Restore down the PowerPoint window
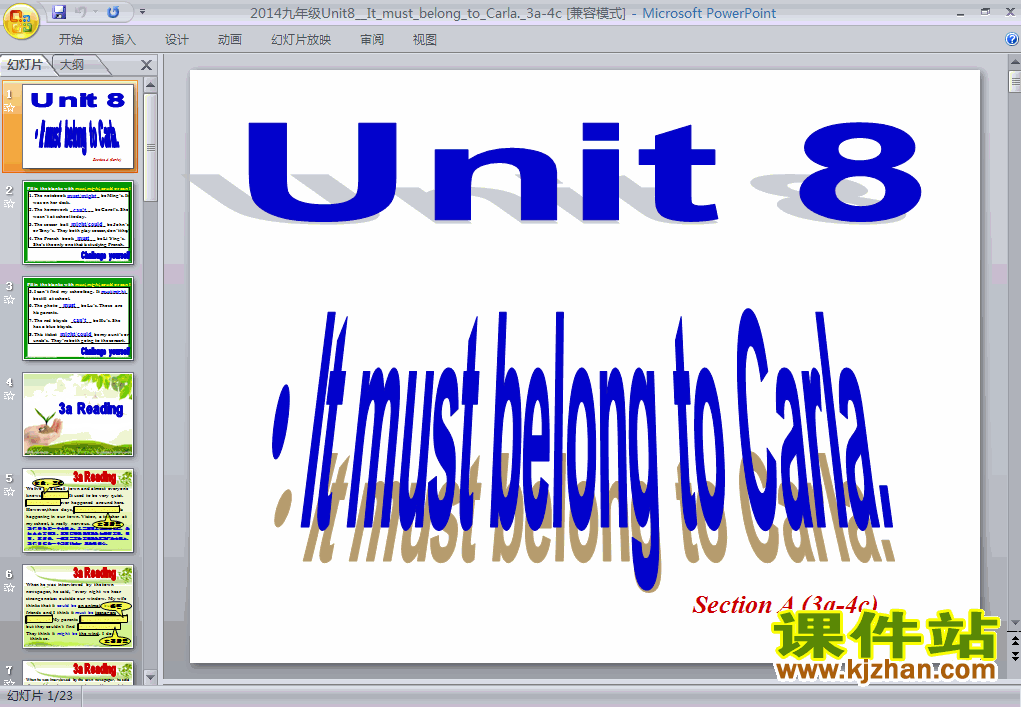 tap(985, 12)
